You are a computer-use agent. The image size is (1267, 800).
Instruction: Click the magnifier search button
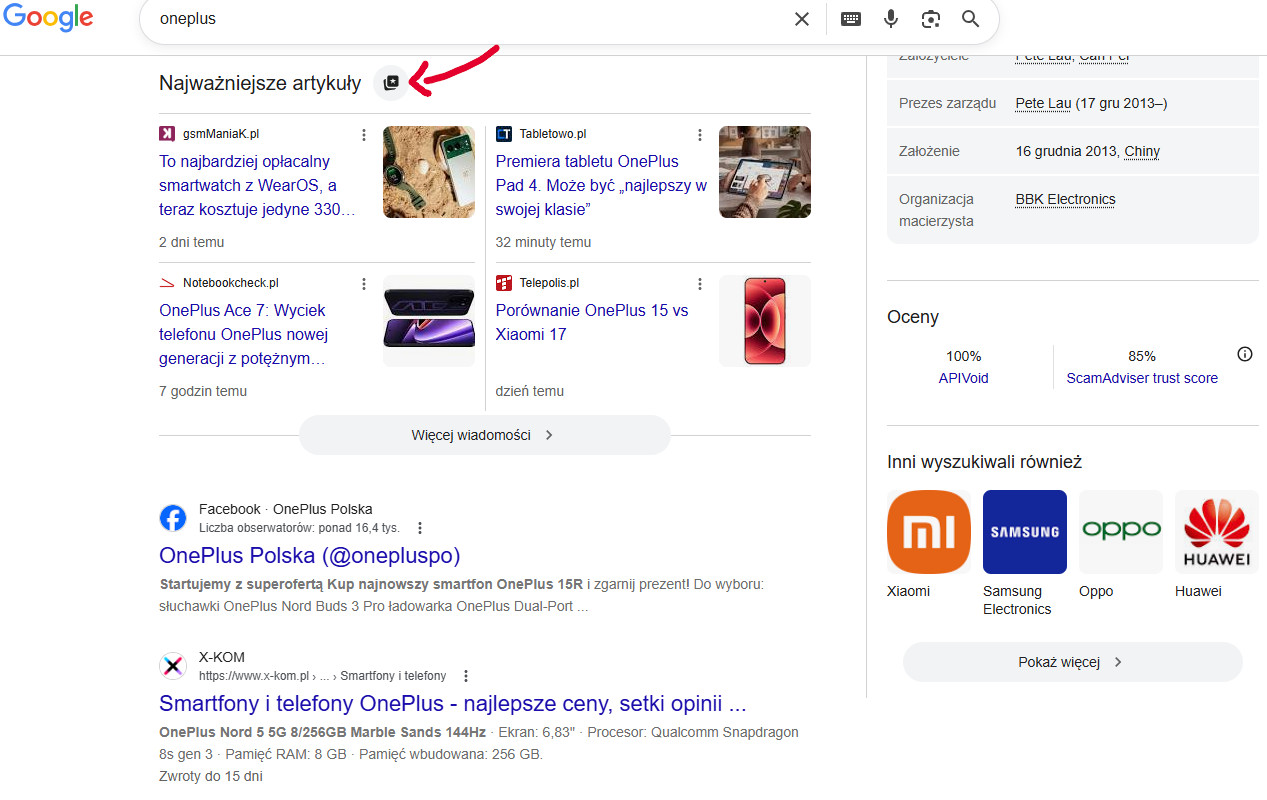coord(970,19)
